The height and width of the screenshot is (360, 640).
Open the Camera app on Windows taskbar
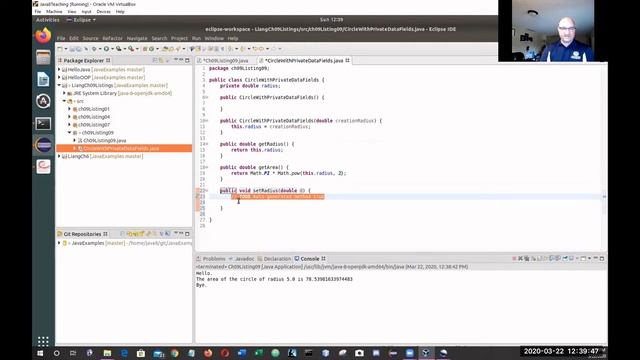tap(359, 353)
